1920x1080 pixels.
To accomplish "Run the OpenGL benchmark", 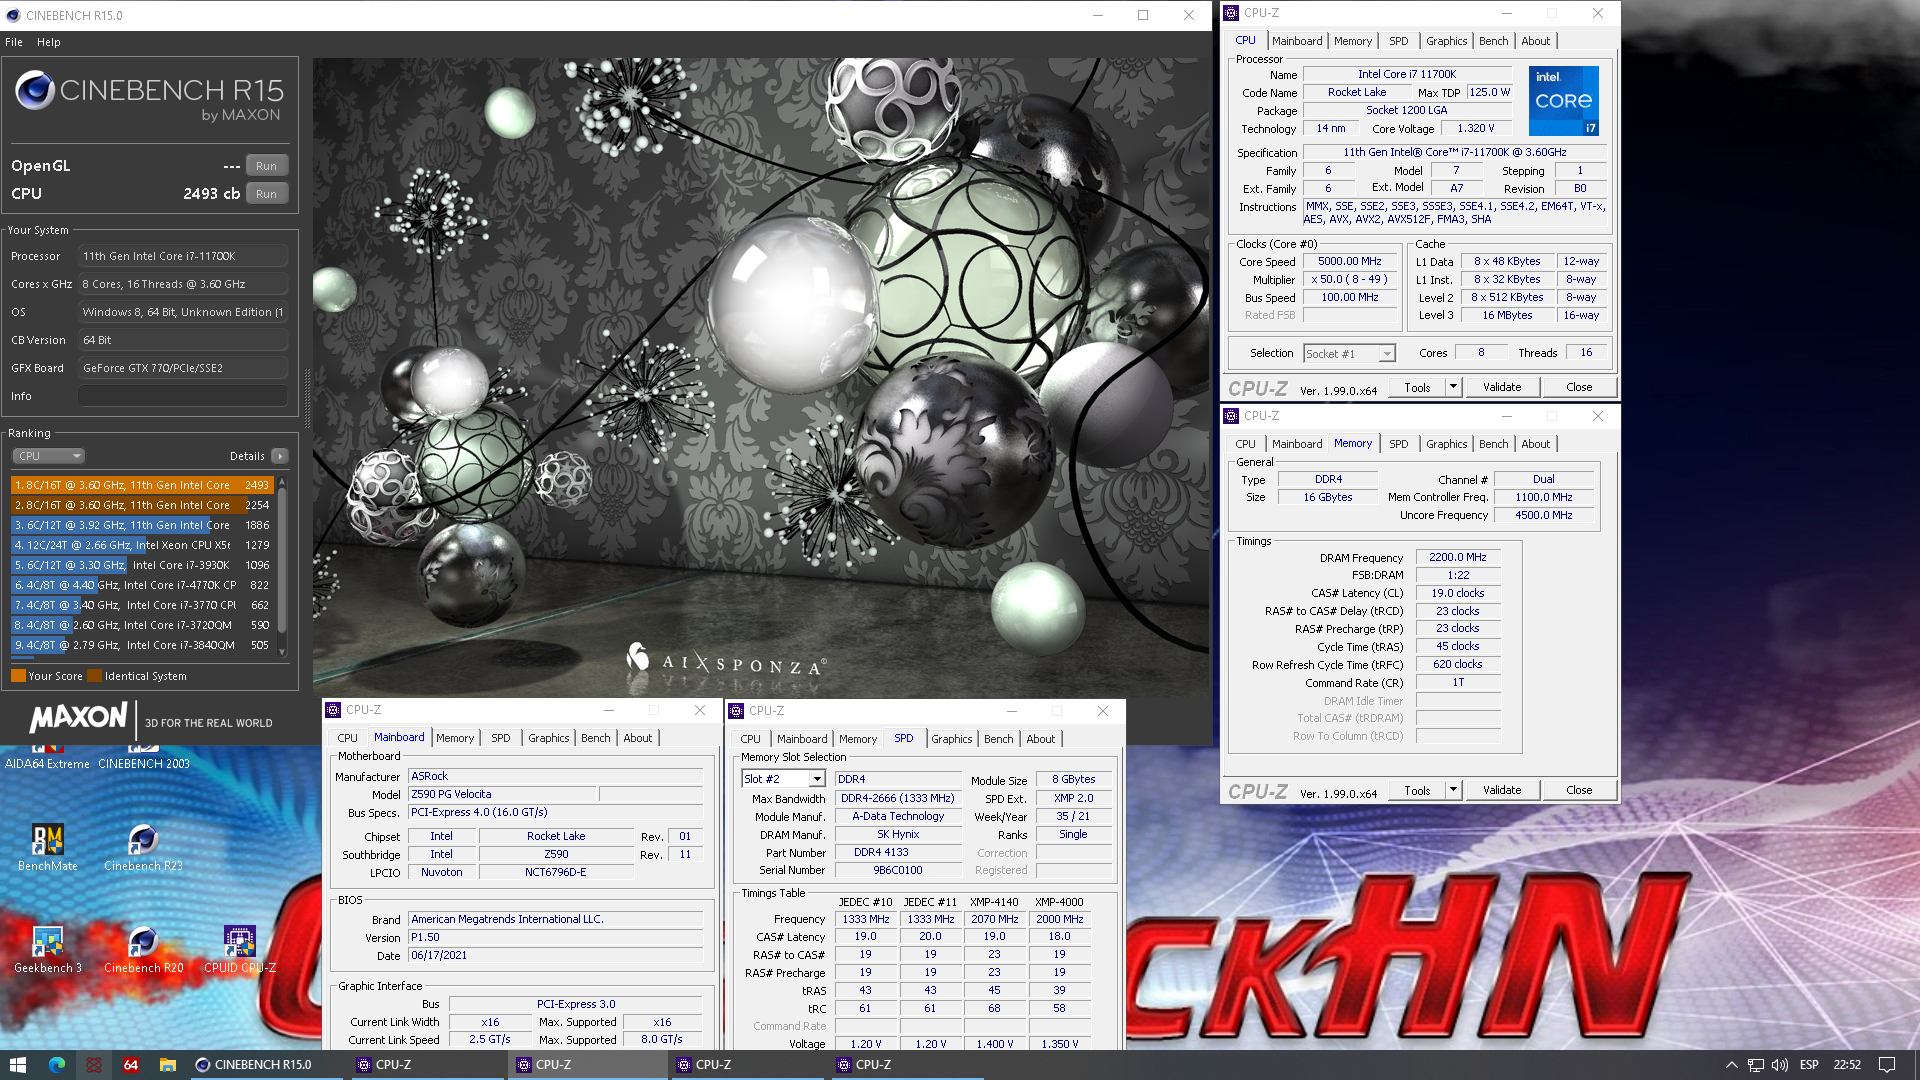I will coord(266,166).
